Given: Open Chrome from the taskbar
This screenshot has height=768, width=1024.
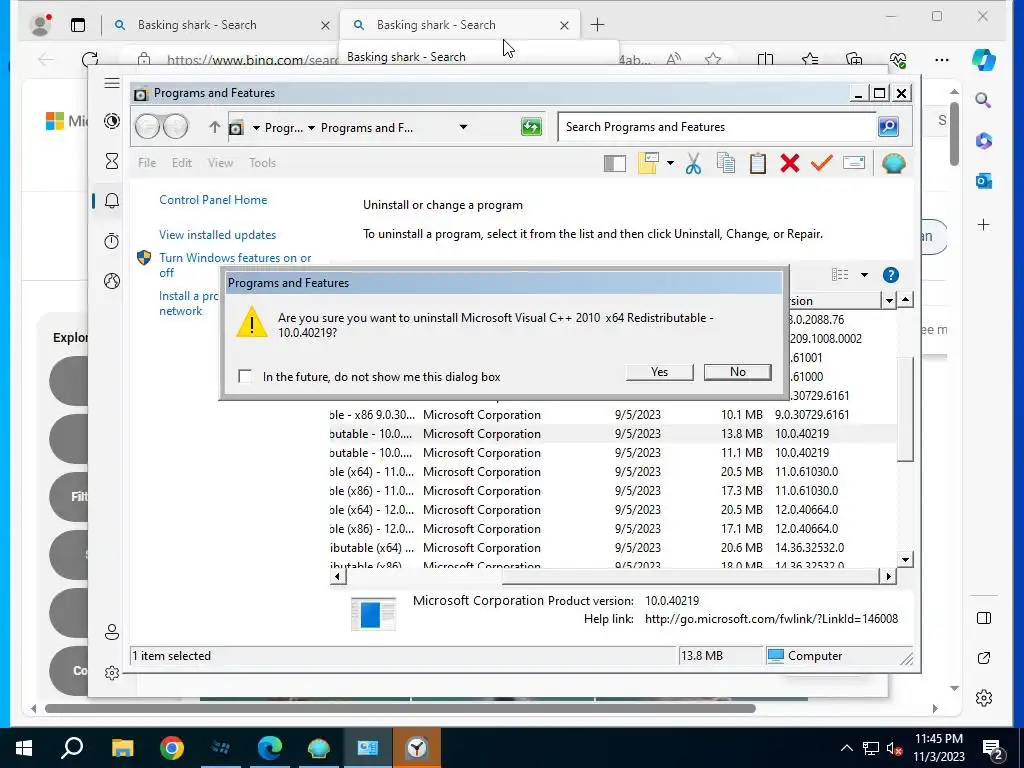Looking at the screenshot, I should pos(172,748).
